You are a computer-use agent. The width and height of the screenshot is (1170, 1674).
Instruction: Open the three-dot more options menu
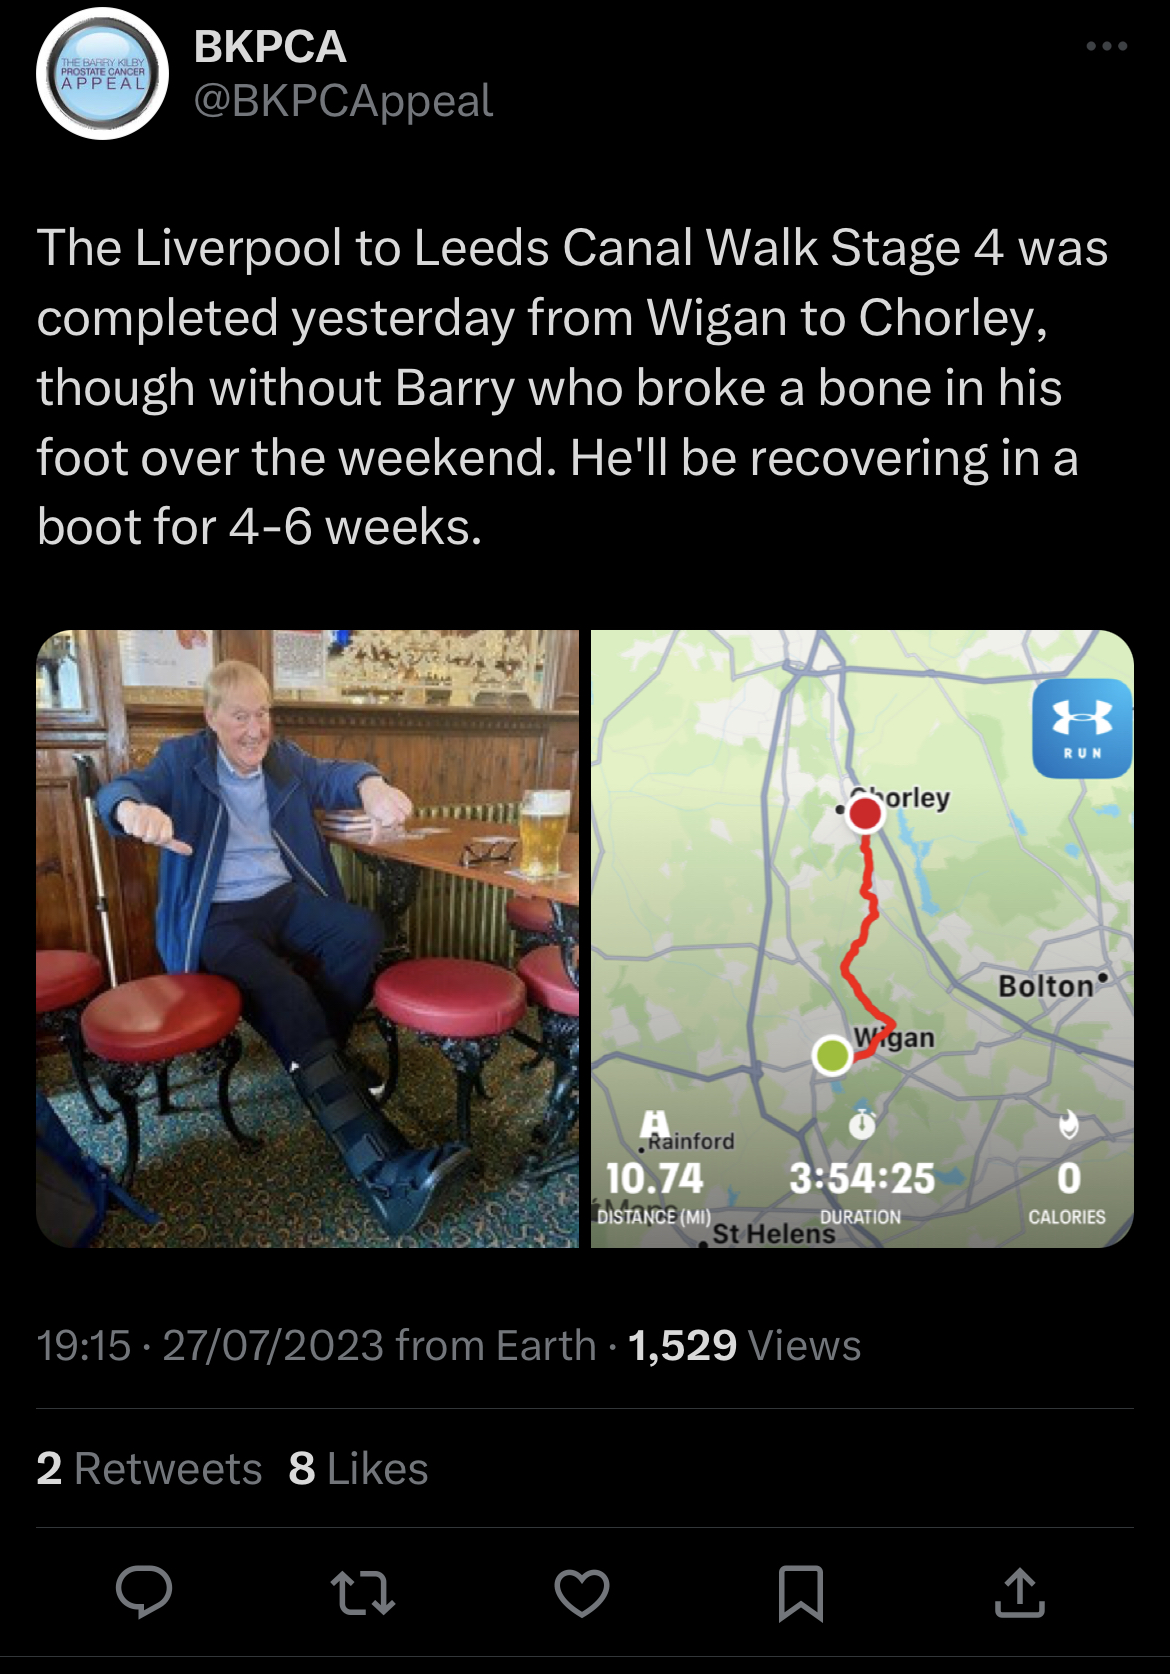click(x=1106, y=47)
